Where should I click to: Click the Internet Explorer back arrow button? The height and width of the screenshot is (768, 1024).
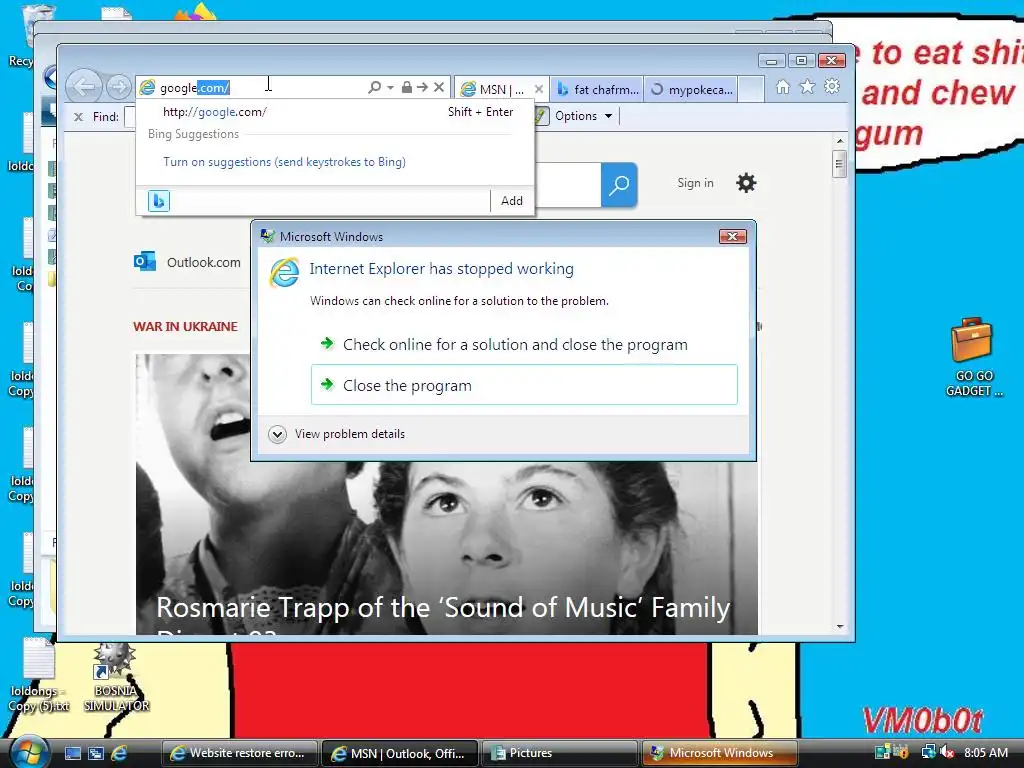(85, 86)
